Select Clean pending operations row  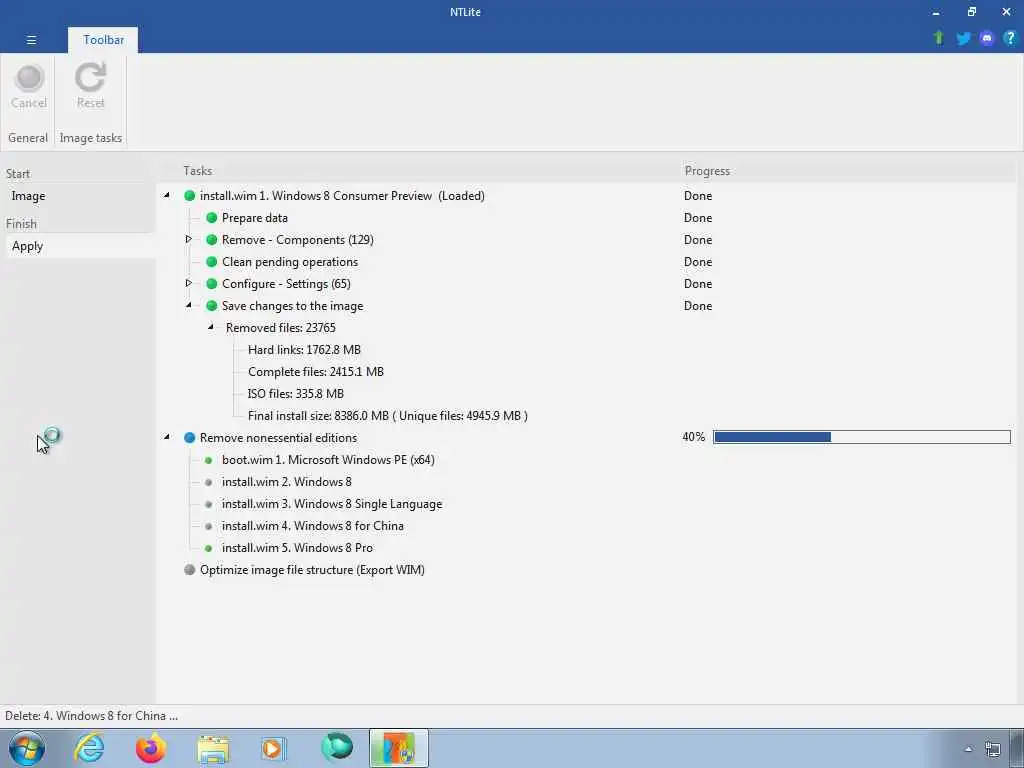(x=290, y=262)
